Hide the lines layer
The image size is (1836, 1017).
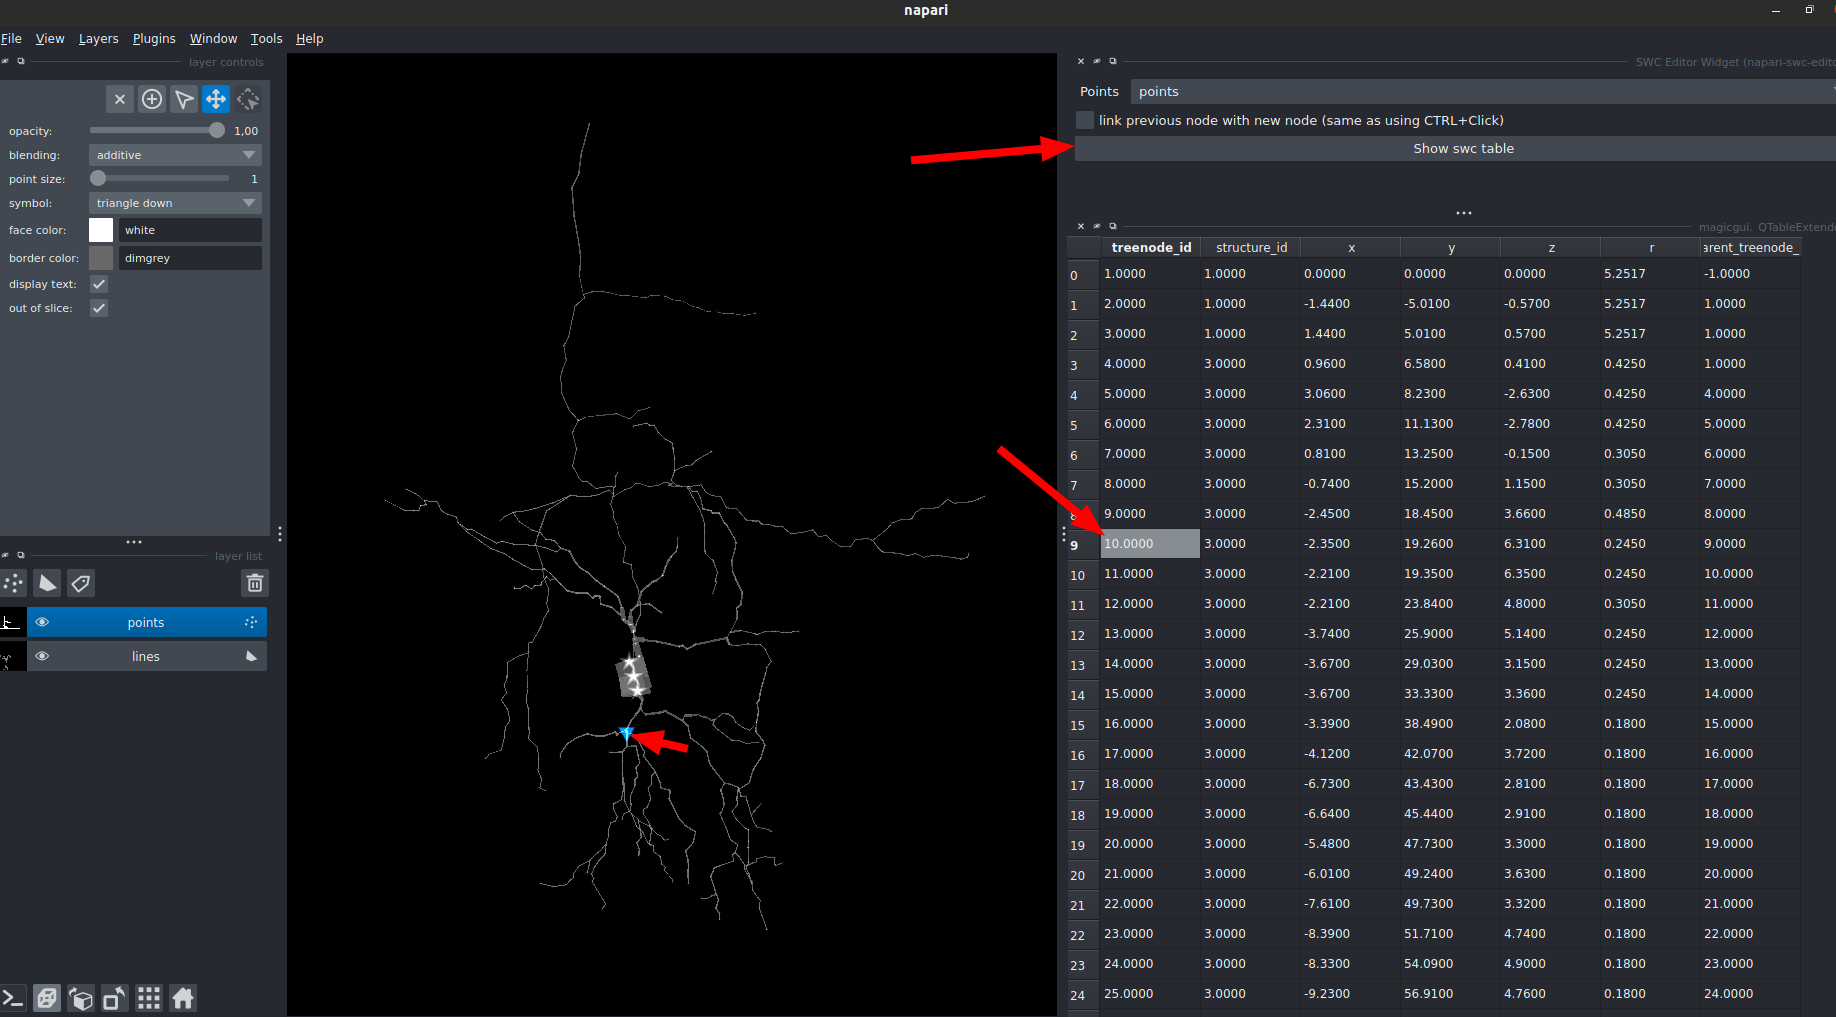[x=42, y=656]
